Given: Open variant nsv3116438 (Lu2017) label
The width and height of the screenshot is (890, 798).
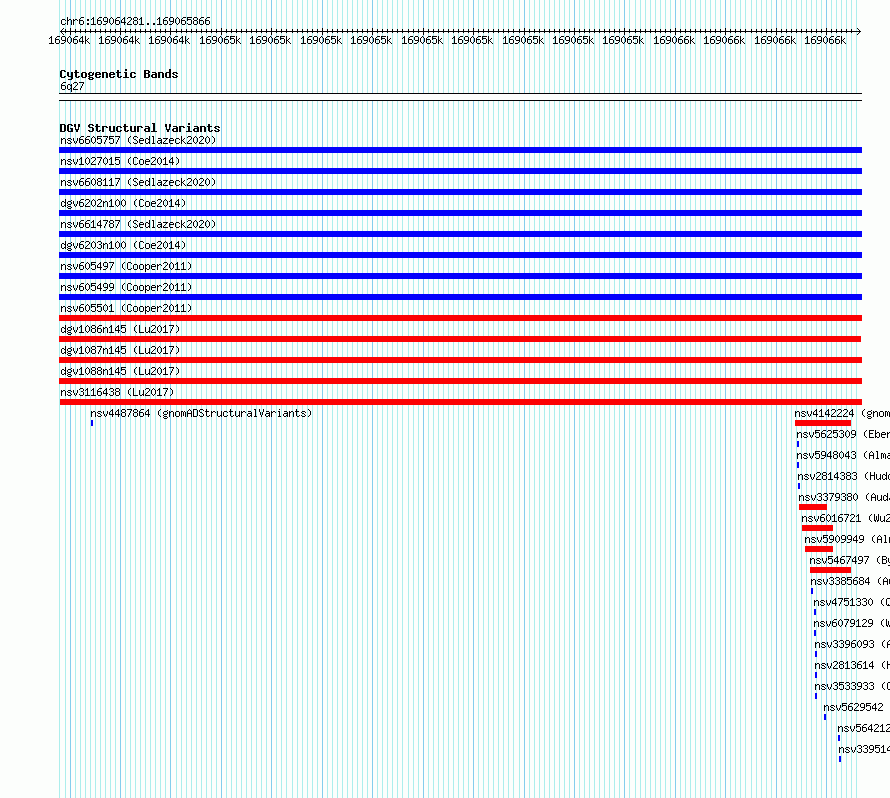Looking at the screenshot, I should pyautogui.click(x=117, y=392).
